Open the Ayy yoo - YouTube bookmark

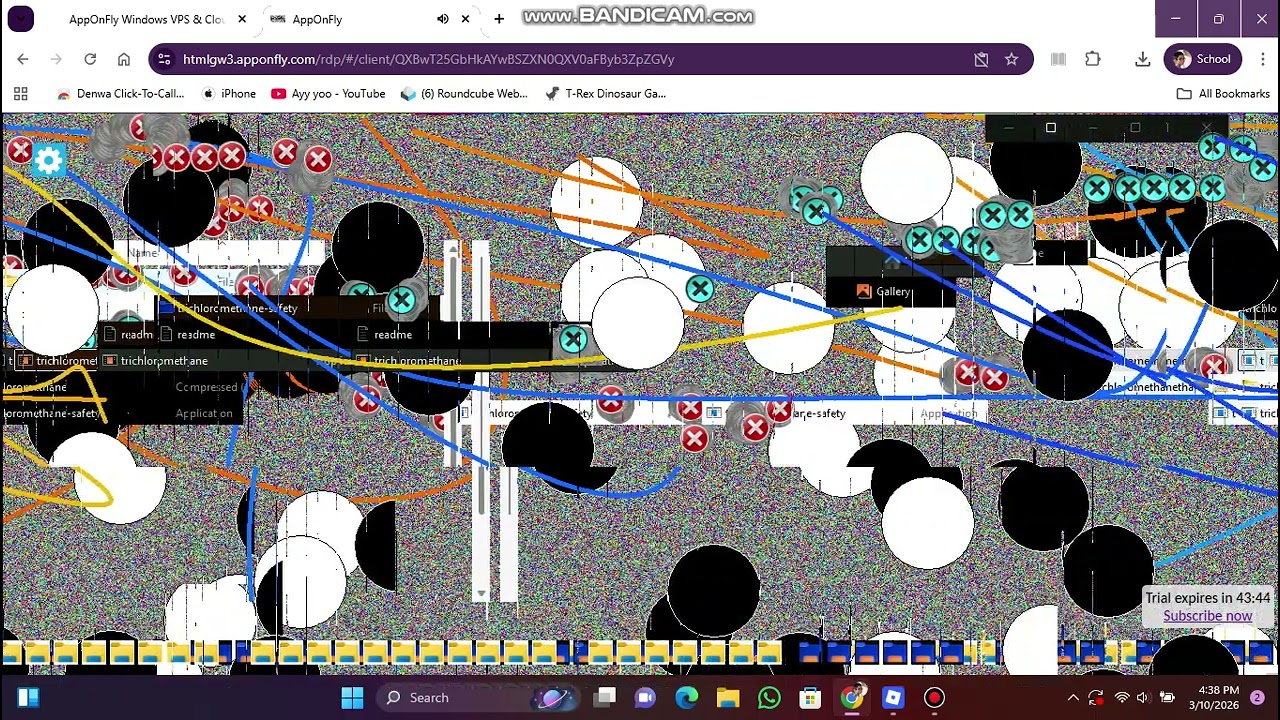click(x=328, y=94)
